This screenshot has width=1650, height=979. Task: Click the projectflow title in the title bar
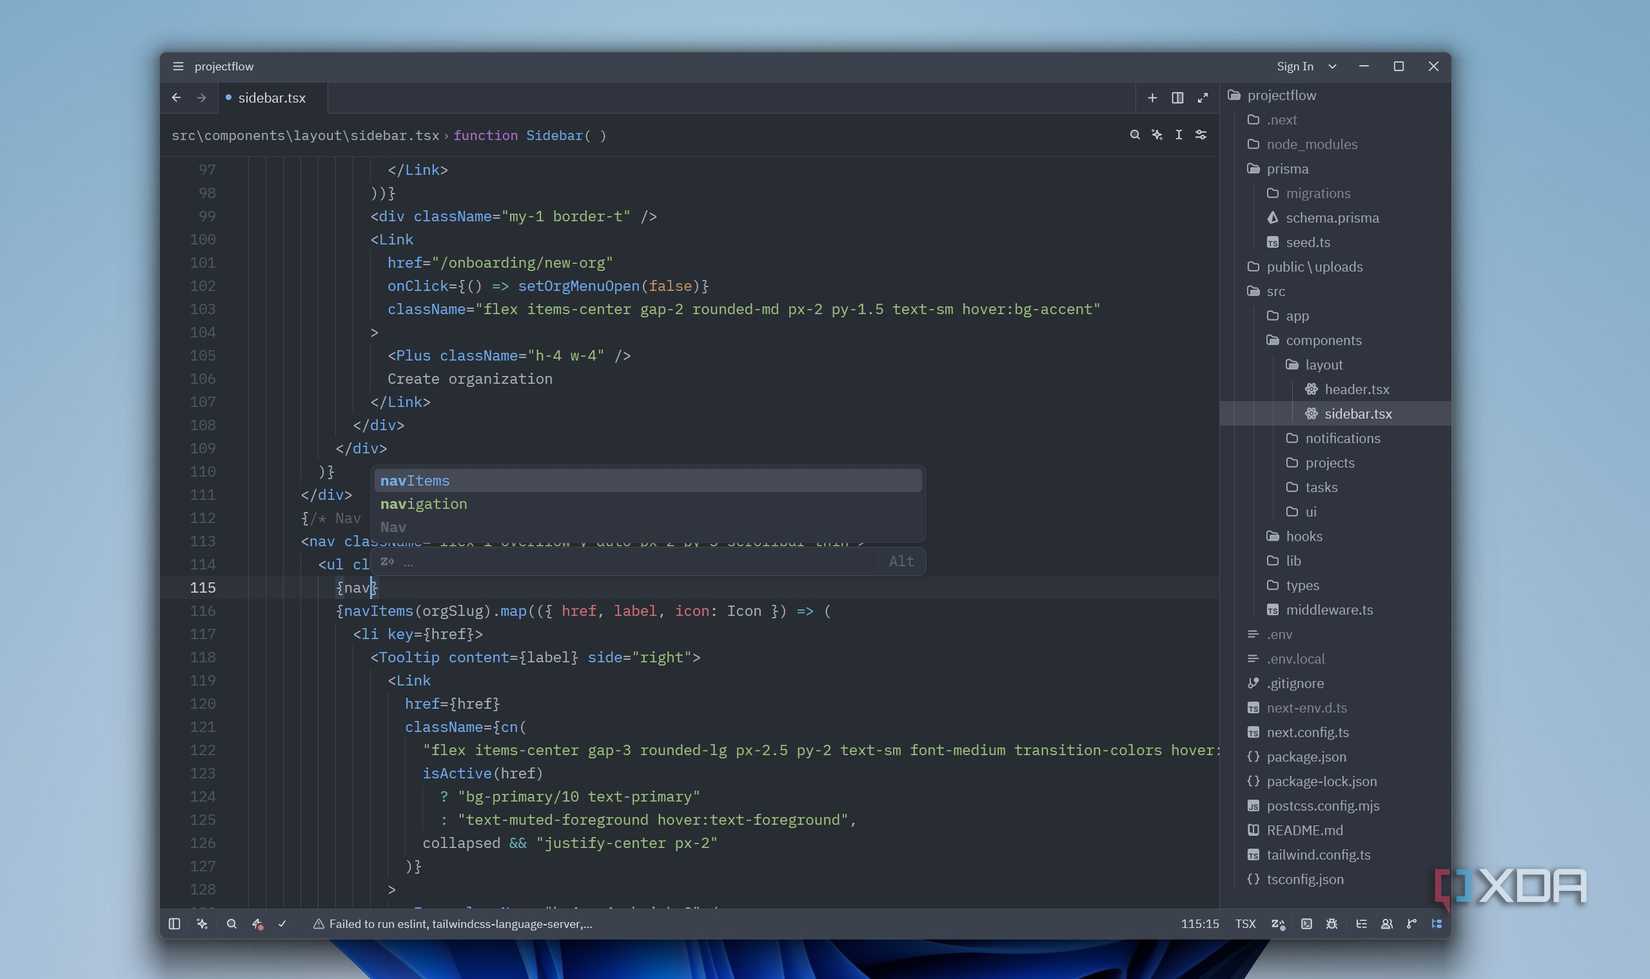pos(224,66)
